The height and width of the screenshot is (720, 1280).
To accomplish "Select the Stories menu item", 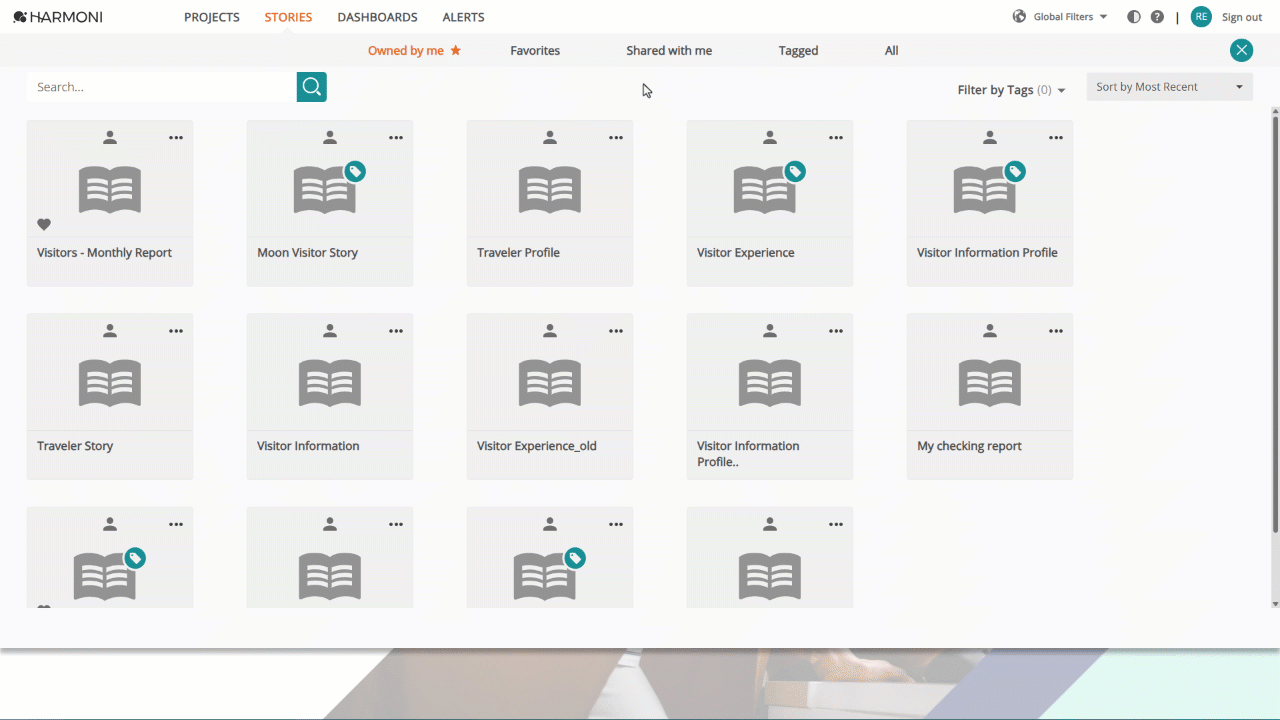I will click(x=288, y=17).
